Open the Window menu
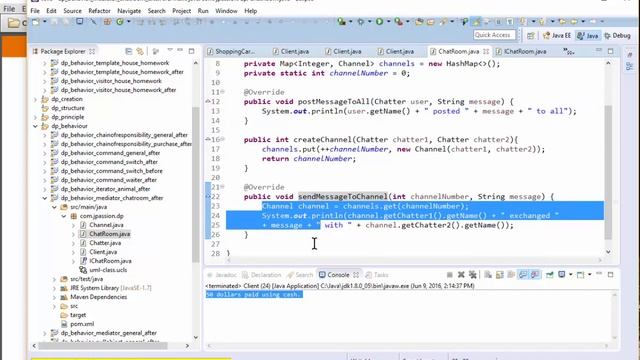 pos(226,11)
